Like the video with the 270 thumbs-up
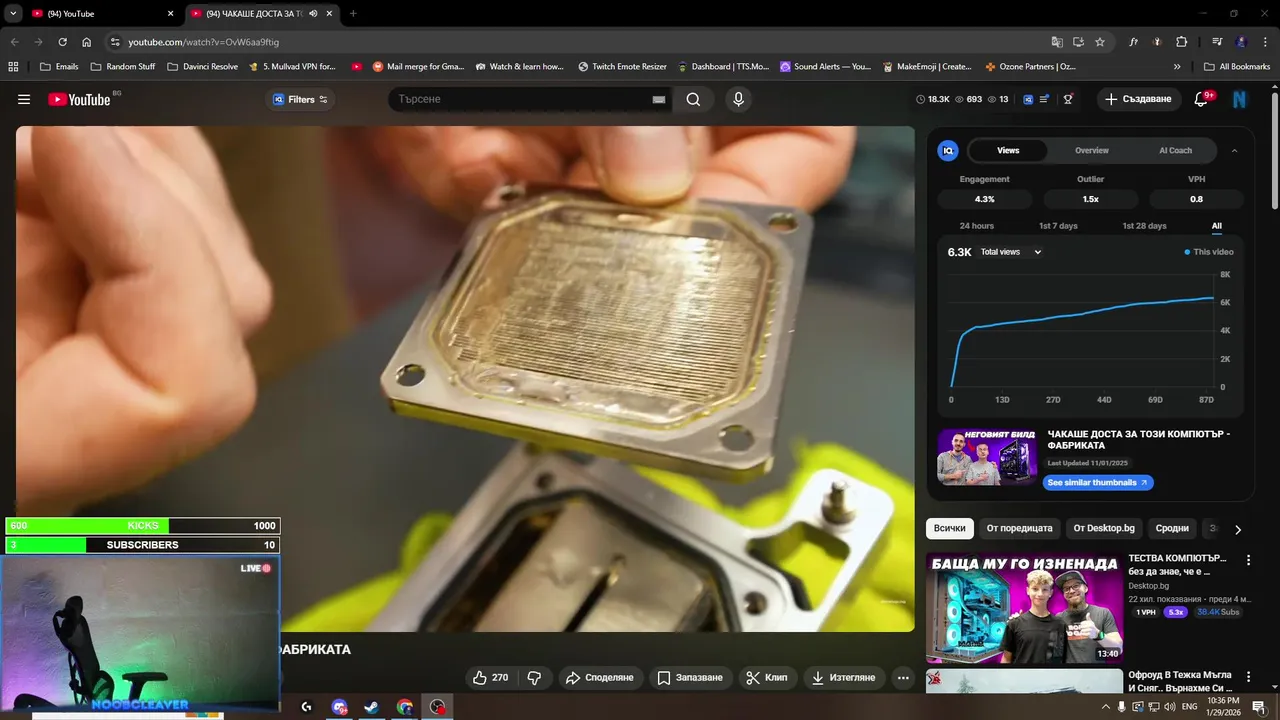 492,677
